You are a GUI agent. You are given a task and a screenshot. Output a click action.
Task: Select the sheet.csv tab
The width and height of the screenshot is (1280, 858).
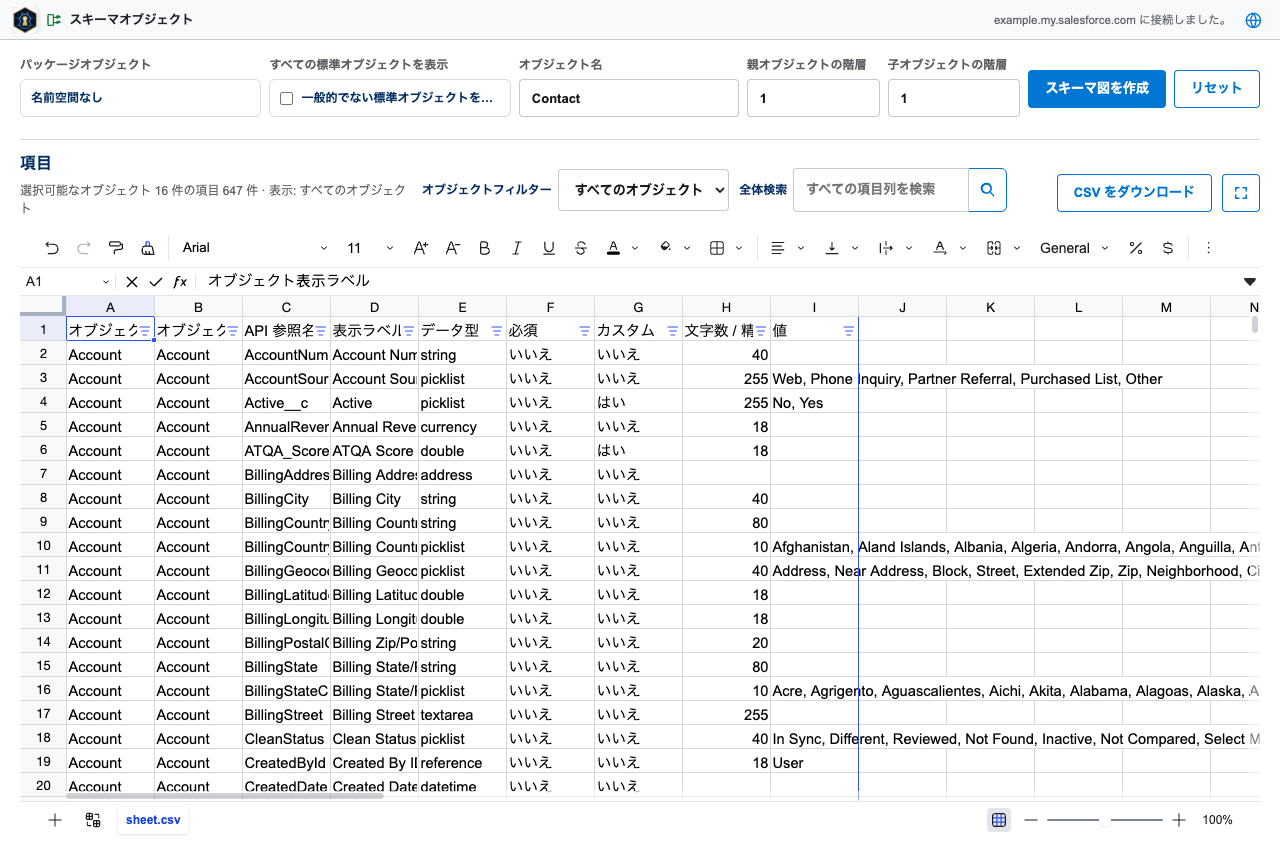153,820
